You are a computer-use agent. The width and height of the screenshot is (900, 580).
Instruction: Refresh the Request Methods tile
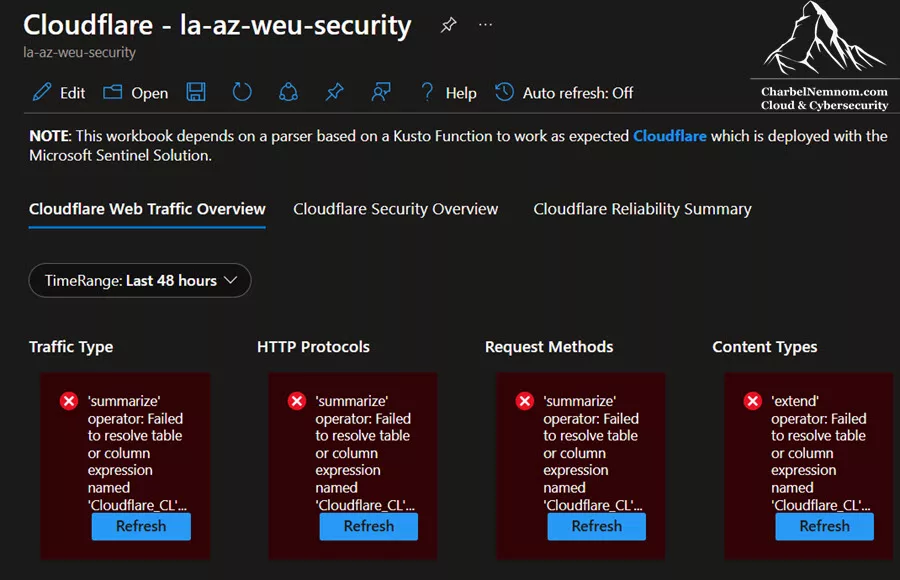pos(596,526)
